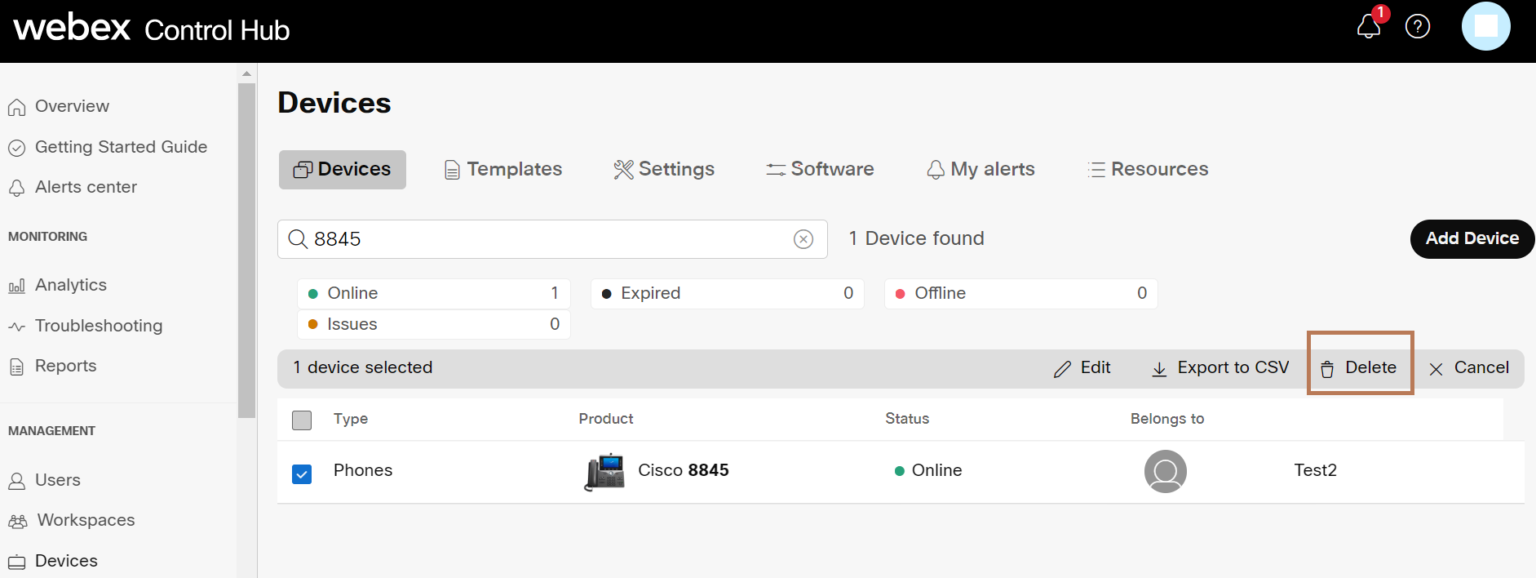Open Troubleshooting in sidebar
This screenshot has height=578, width=1536.
click(x=98, y=325)
